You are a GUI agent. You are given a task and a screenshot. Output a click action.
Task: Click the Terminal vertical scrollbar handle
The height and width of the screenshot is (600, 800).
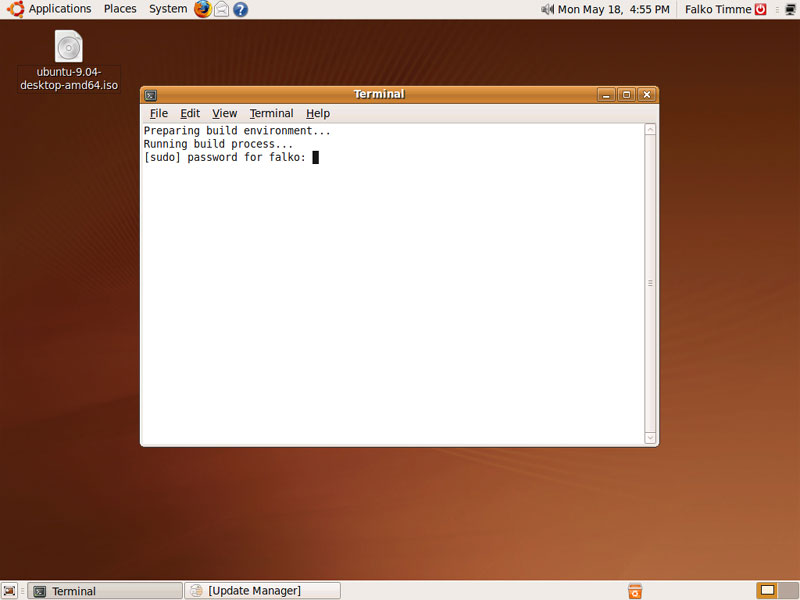[x=650, y=283]
